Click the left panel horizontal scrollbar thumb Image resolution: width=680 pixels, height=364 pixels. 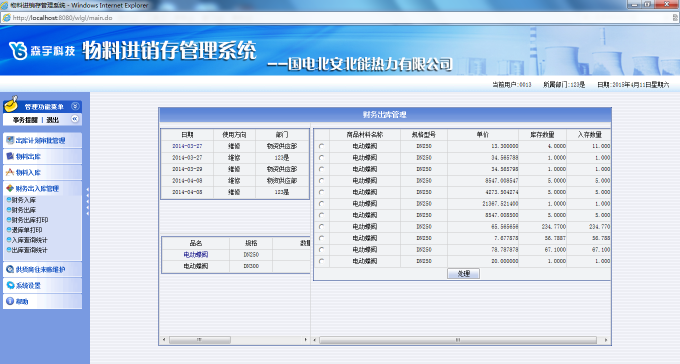[199, 340]
